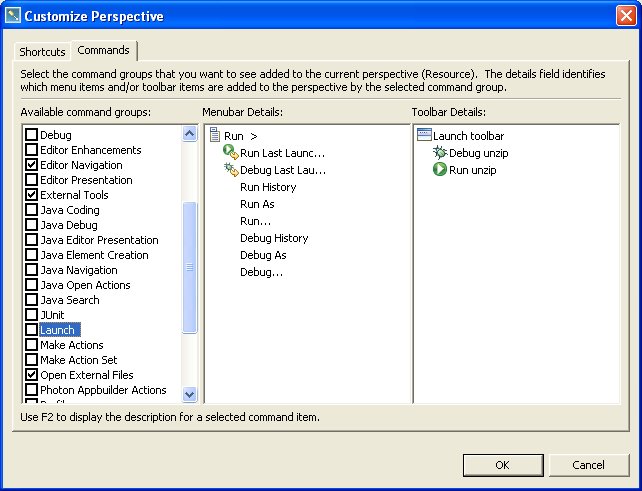Select the Commands tab
The height and width of the screenshot is (491, 642).
tap(103, 50)
